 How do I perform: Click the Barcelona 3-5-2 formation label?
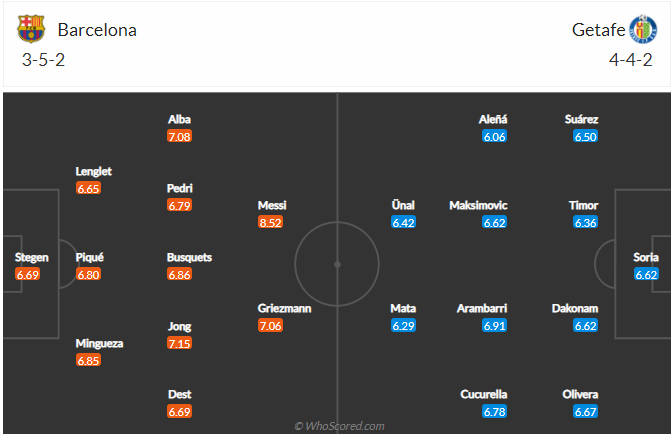click(43, 60)
